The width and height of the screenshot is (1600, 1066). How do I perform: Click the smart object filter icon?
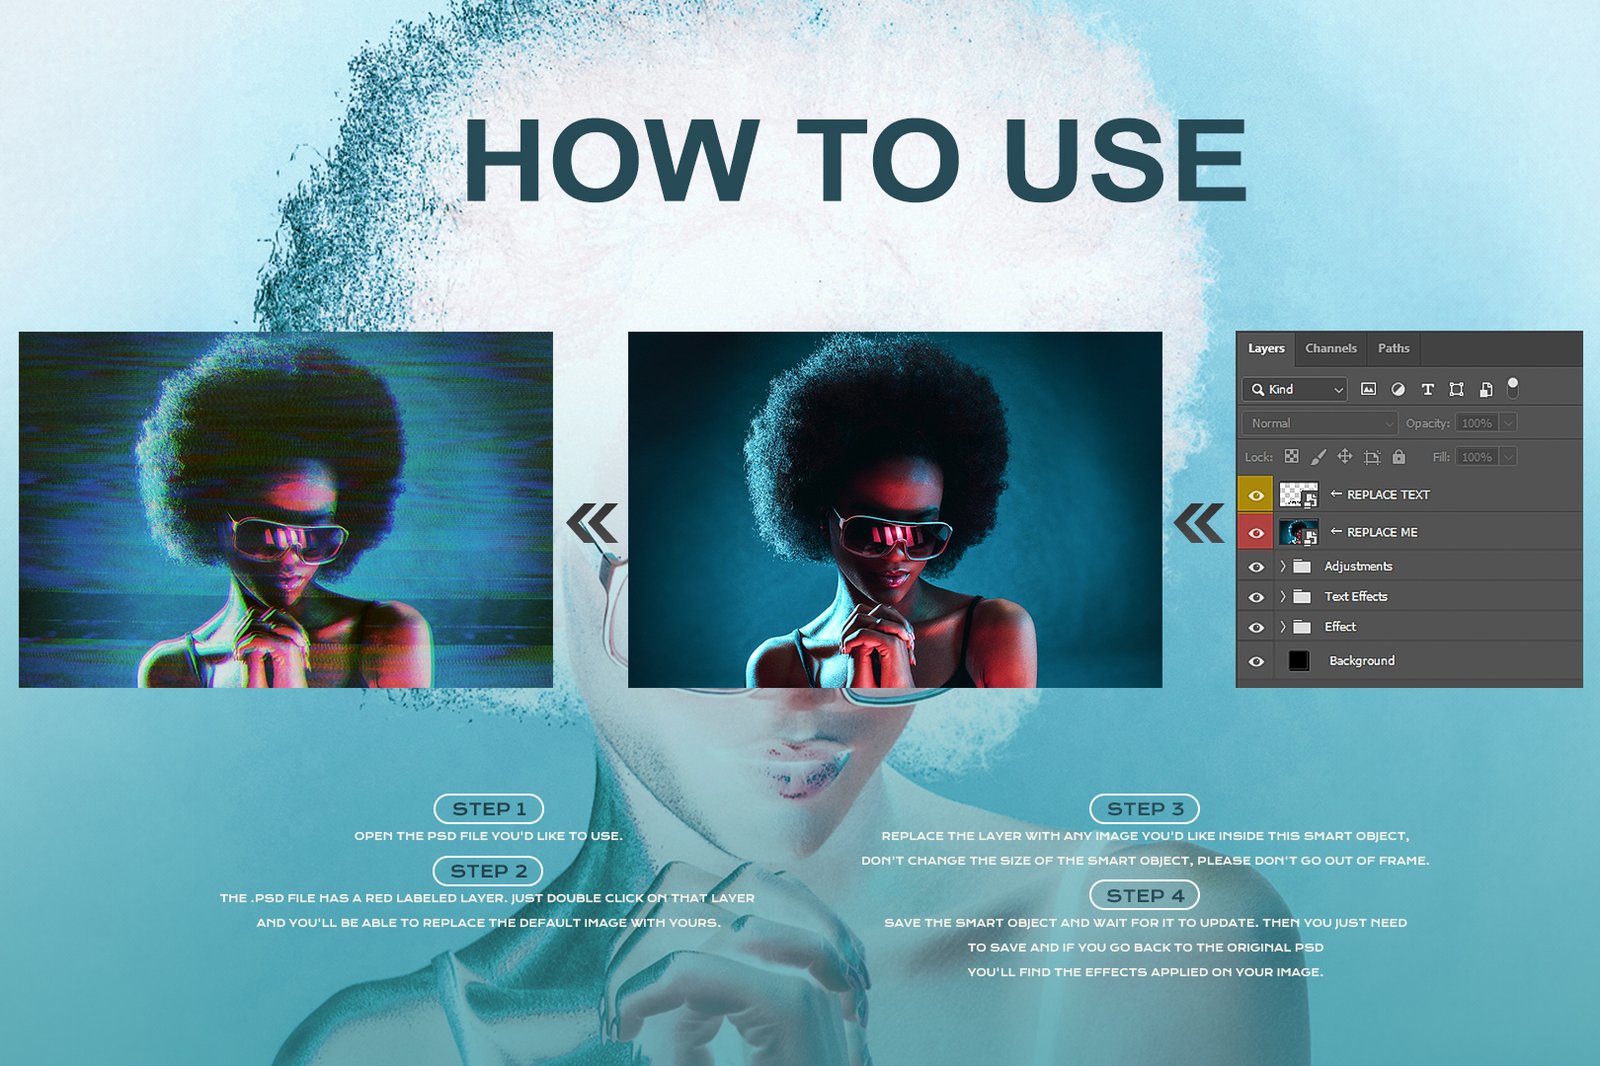1485,389
